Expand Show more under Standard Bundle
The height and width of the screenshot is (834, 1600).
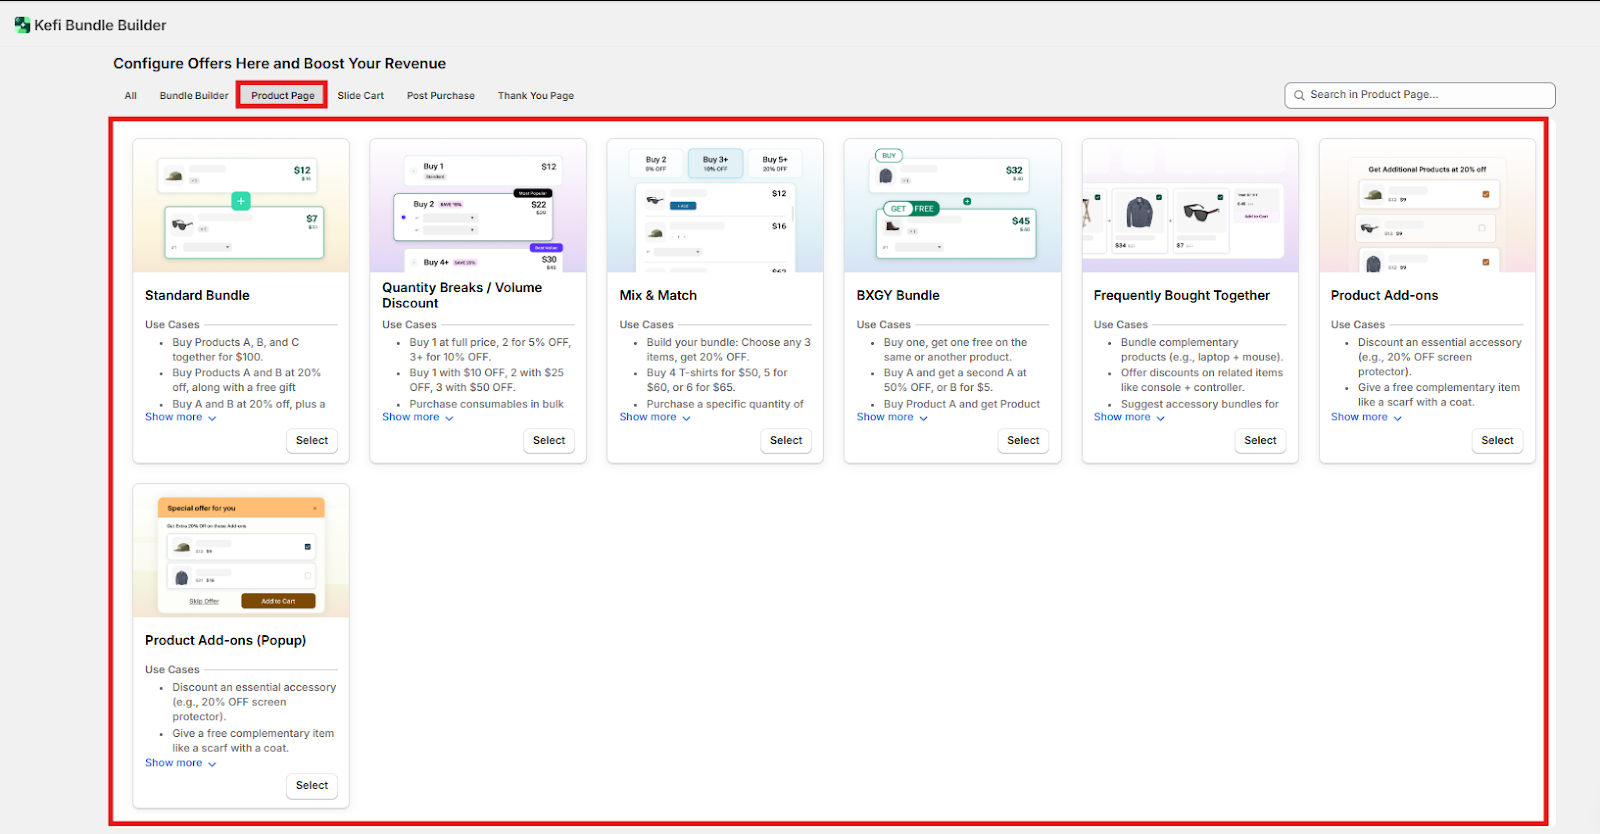(180, 417)
